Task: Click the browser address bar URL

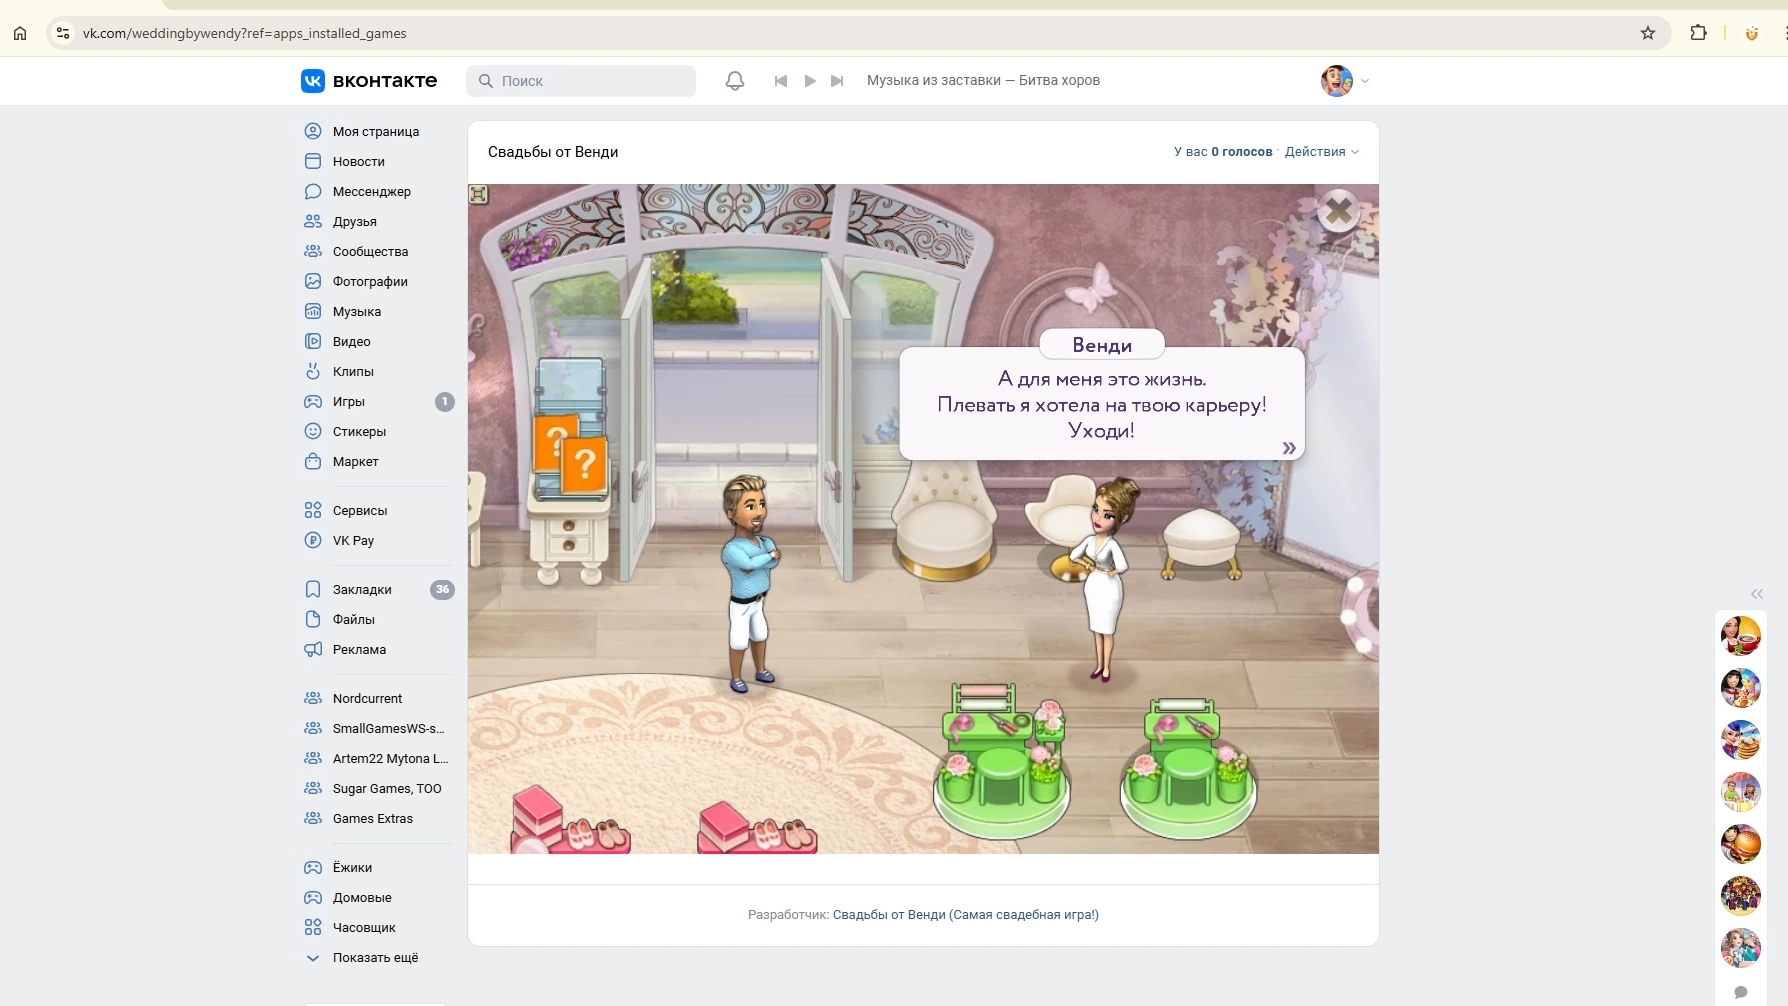Action: pyautogui.click(x=245, y=33)
